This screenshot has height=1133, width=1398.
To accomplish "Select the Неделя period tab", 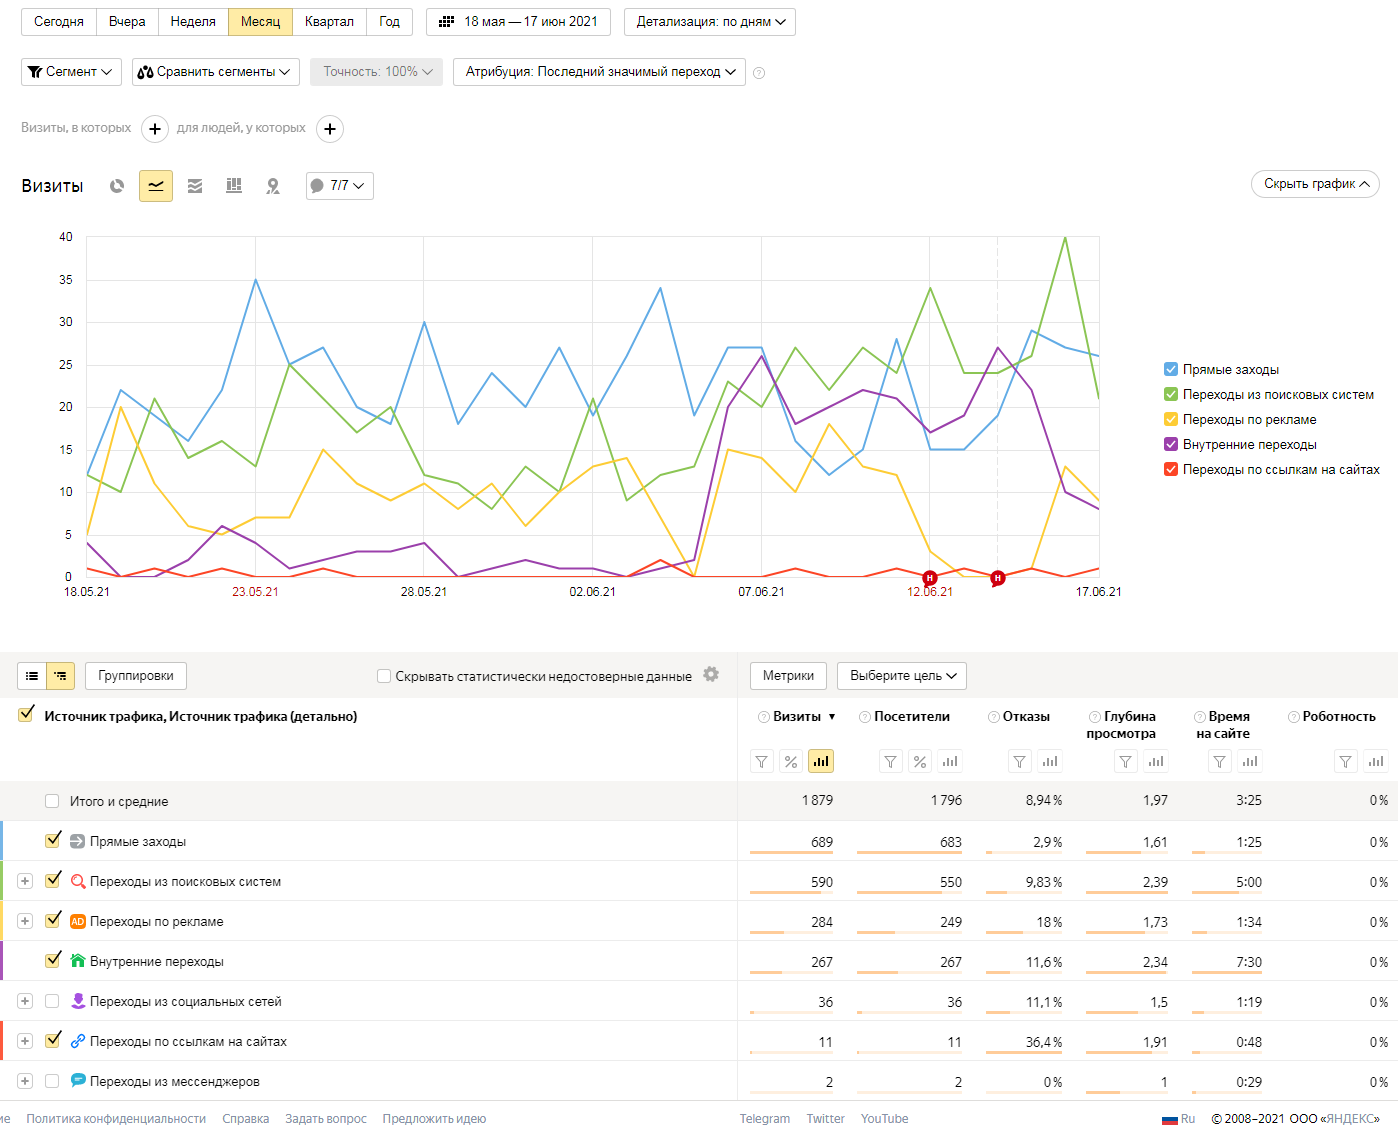I will pos(193,22).
